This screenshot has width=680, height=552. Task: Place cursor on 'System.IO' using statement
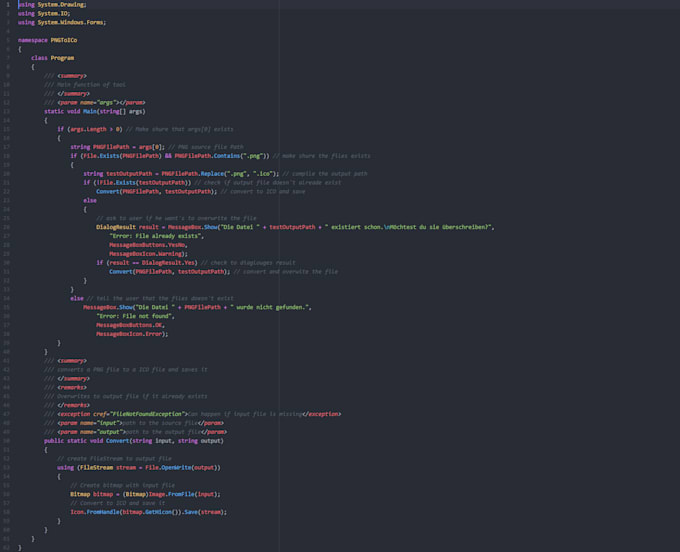(53, 13)
